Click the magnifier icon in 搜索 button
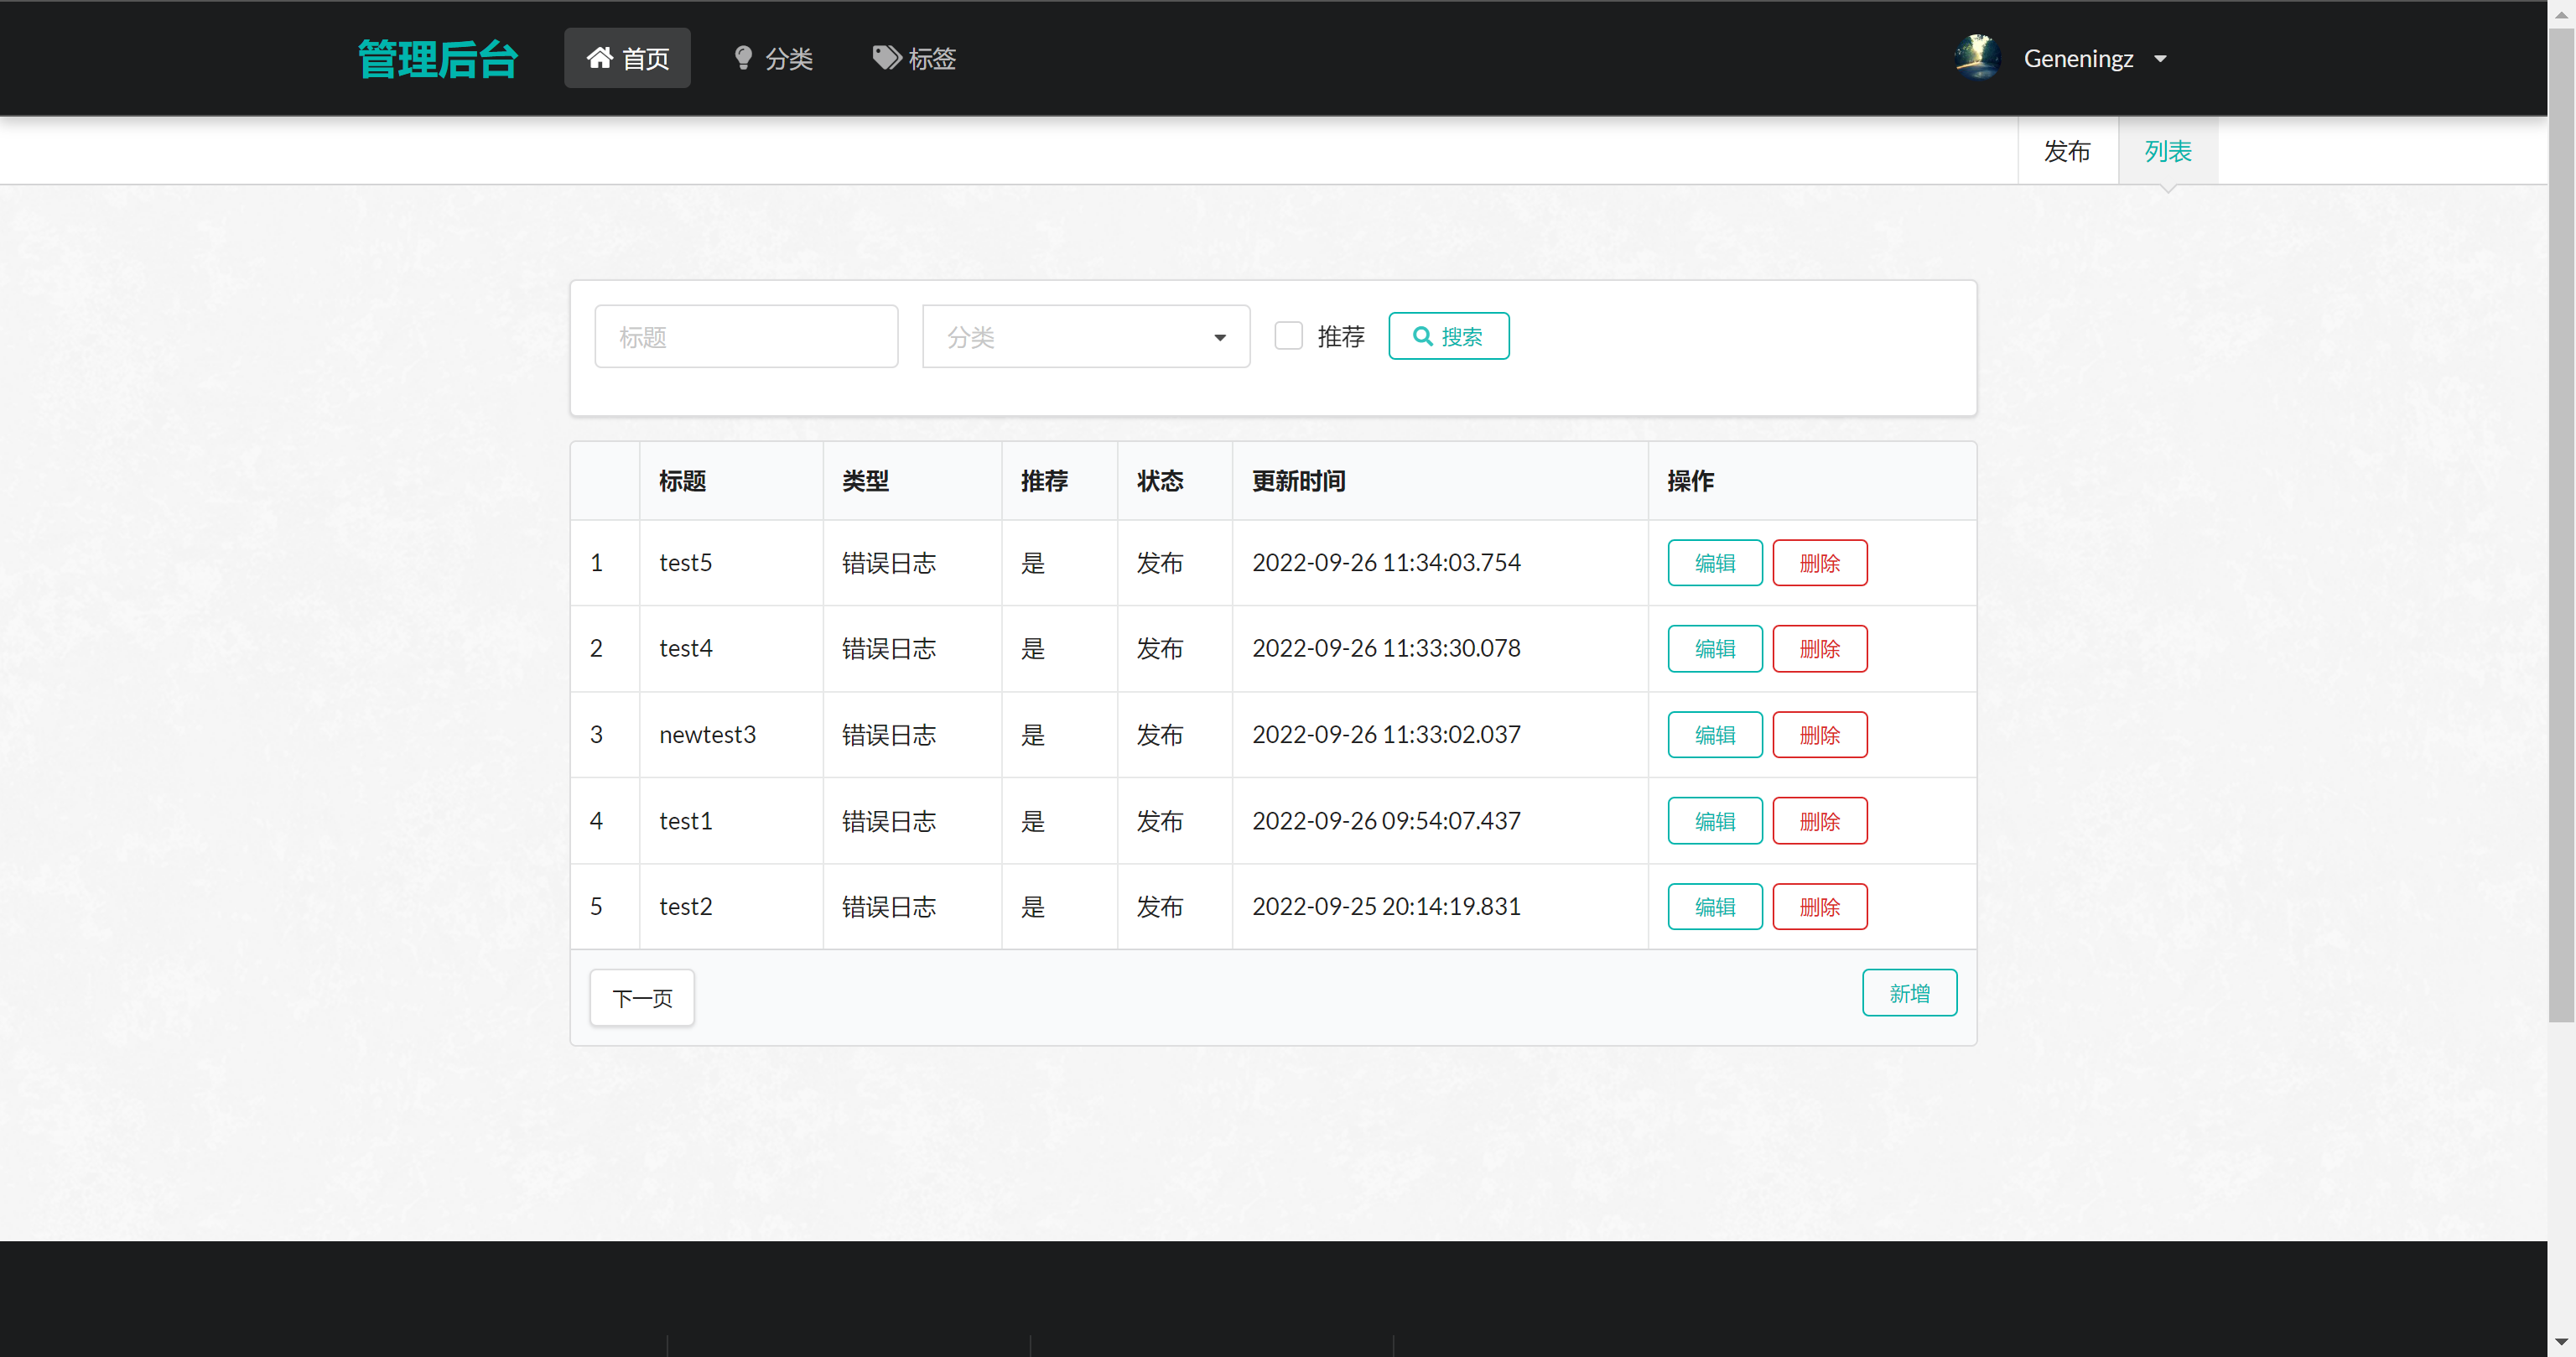 pyautogui.click(x=1424, y=336)
